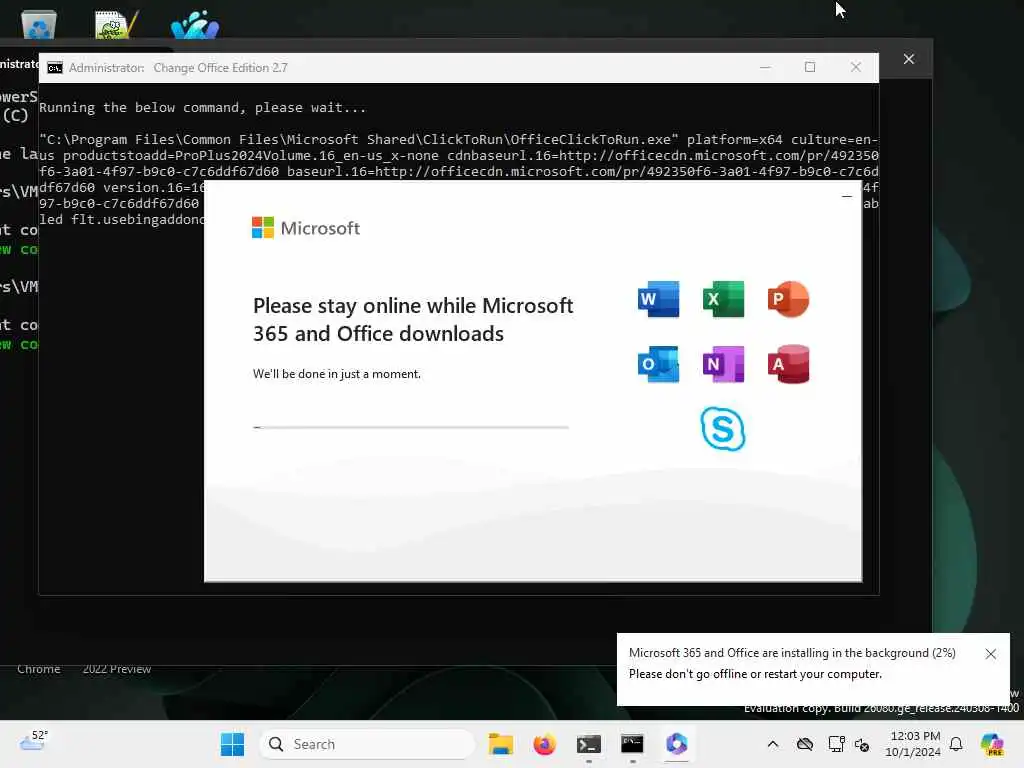Maximize the Change Office Edition window
Viewport: 1024px width, 768px height.
click(x=810, y=67)
